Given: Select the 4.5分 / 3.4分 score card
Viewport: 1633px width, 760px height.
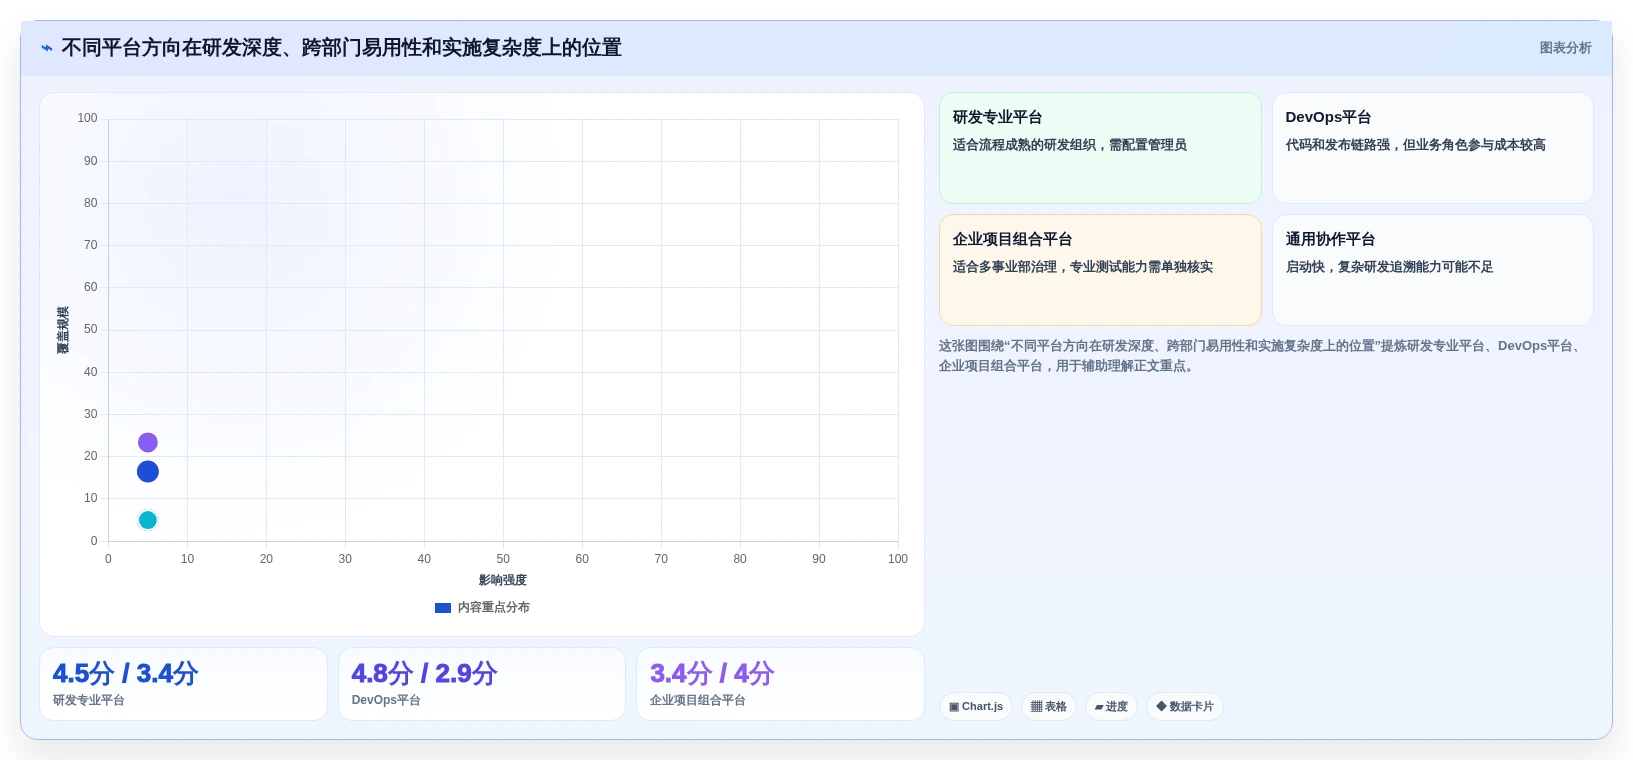Looking at the screenshot, I should [183, 684].
